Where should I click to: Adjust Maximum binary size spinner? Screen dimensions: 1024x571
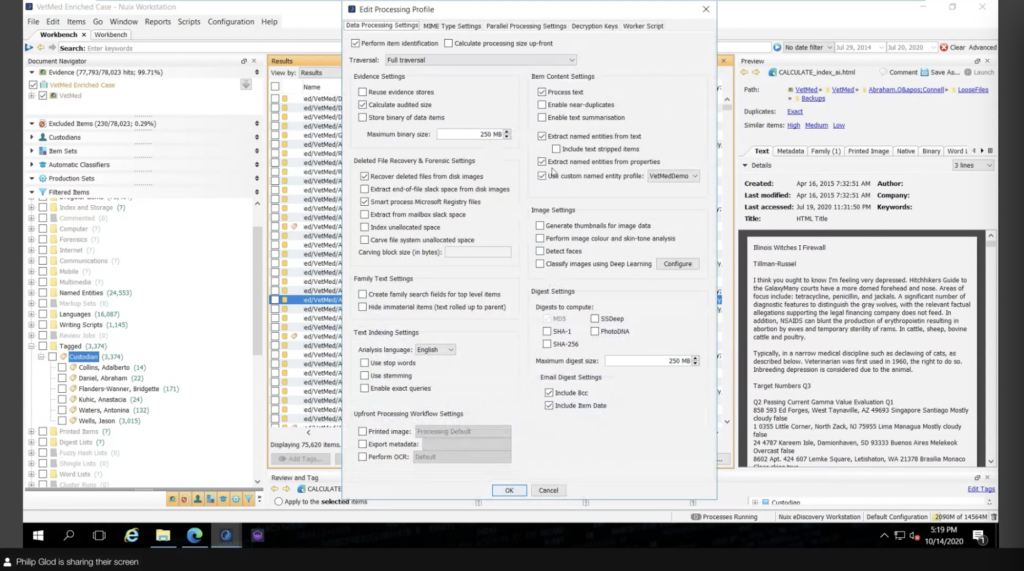507,134
